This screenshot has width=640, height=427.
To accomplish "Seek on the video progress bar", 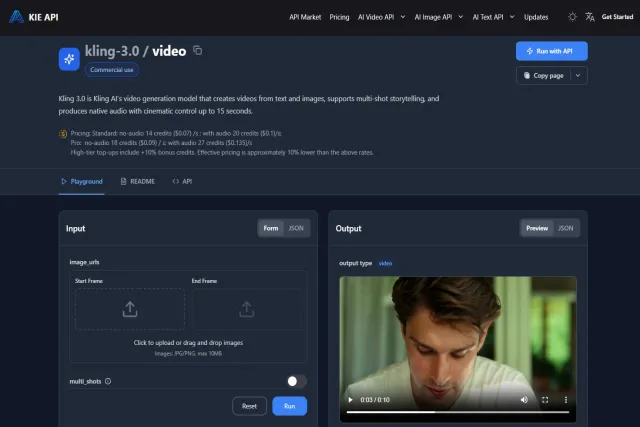I will 458,412.
